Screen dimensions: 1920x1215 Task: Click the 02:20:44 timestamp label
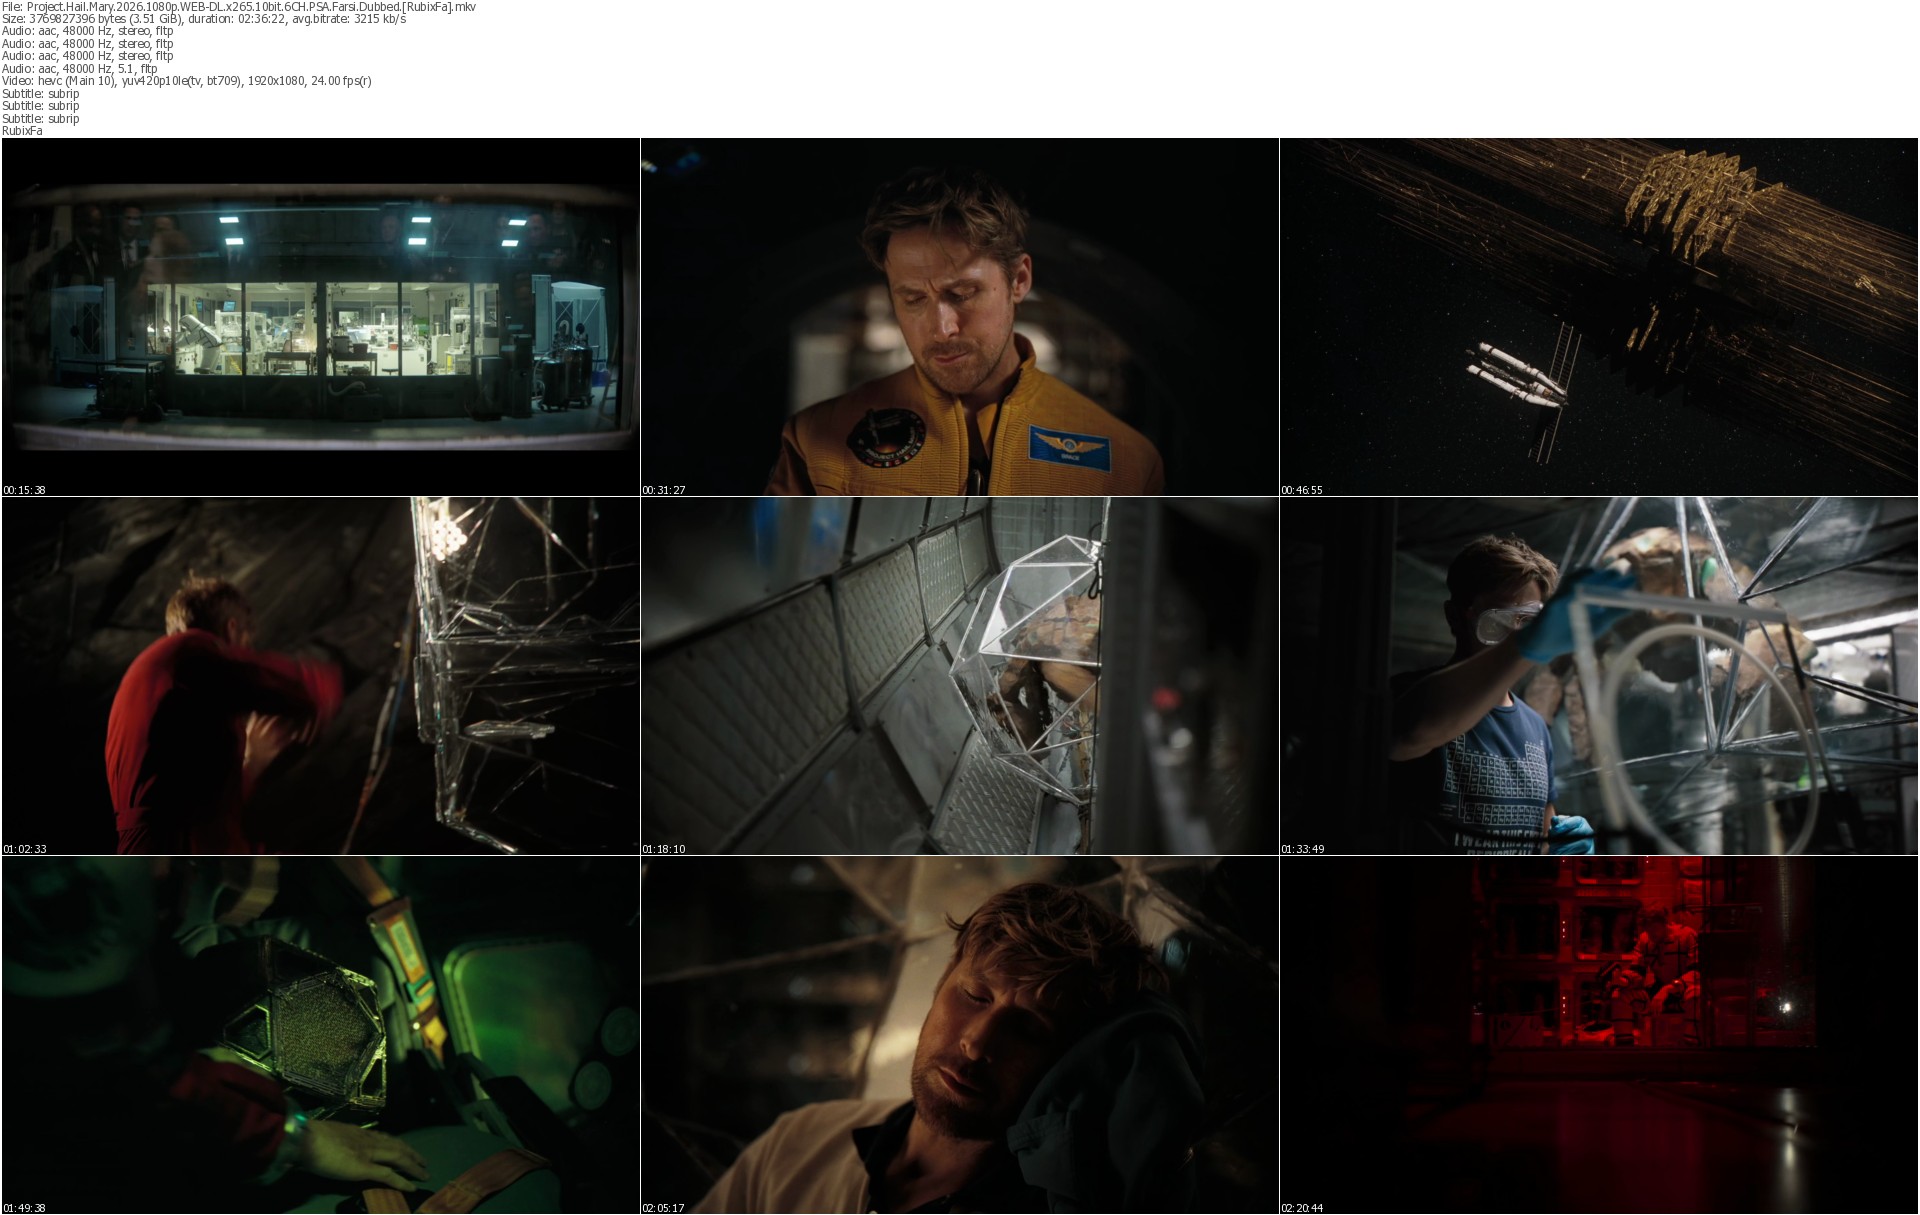pyautogui.click(x=1302, y=1208)
